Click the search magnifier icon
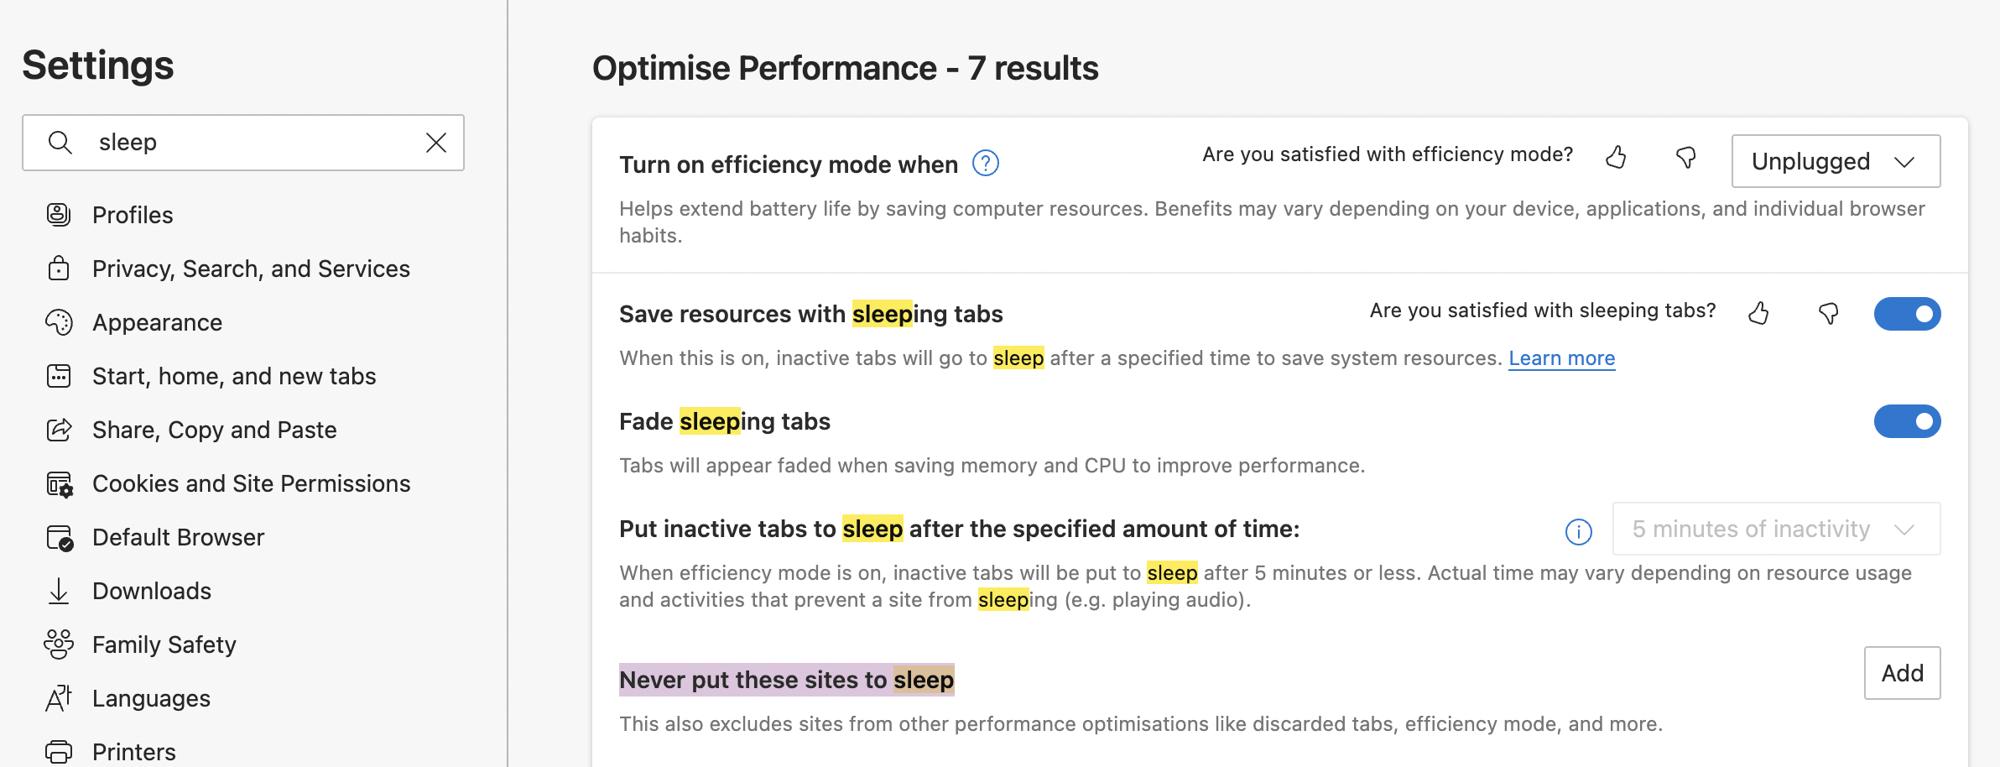This screenshot has height=767, width=2000. point(60,142)
